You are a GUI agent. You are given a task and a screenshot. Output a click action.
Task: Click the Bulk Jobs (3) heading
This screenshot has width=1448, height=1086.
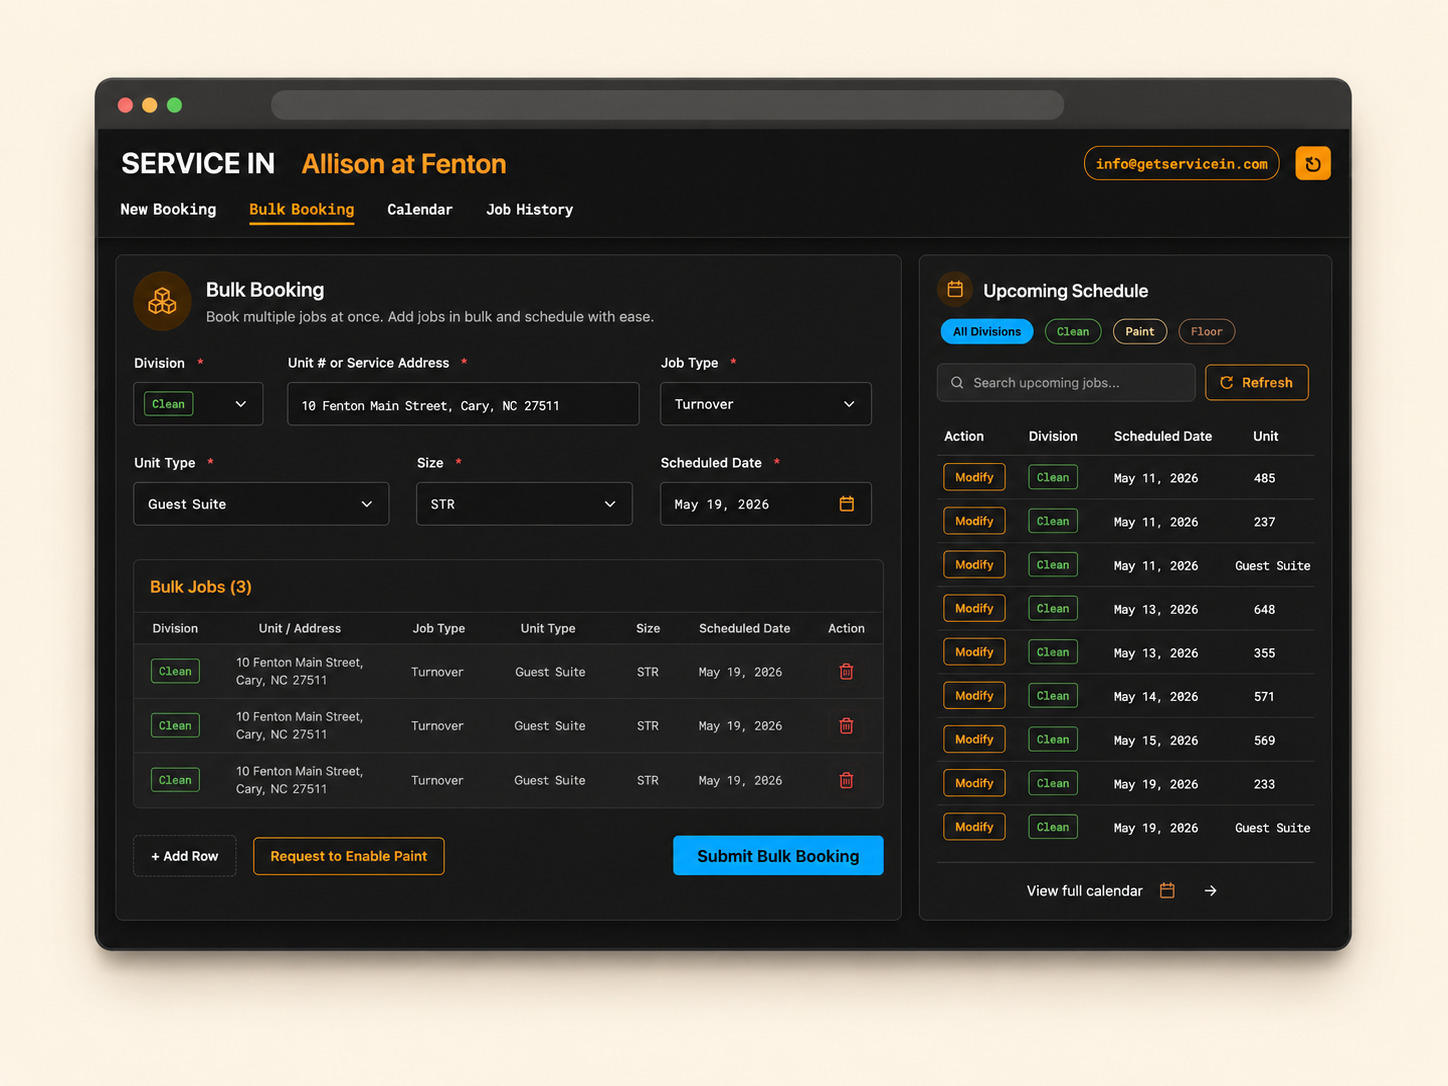tap(201, 587)
